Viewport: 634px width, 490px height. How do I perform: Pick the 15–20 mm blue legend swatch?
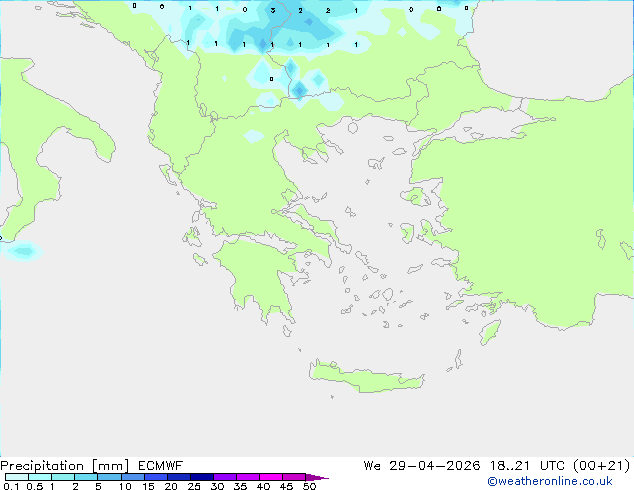(156, 477)
